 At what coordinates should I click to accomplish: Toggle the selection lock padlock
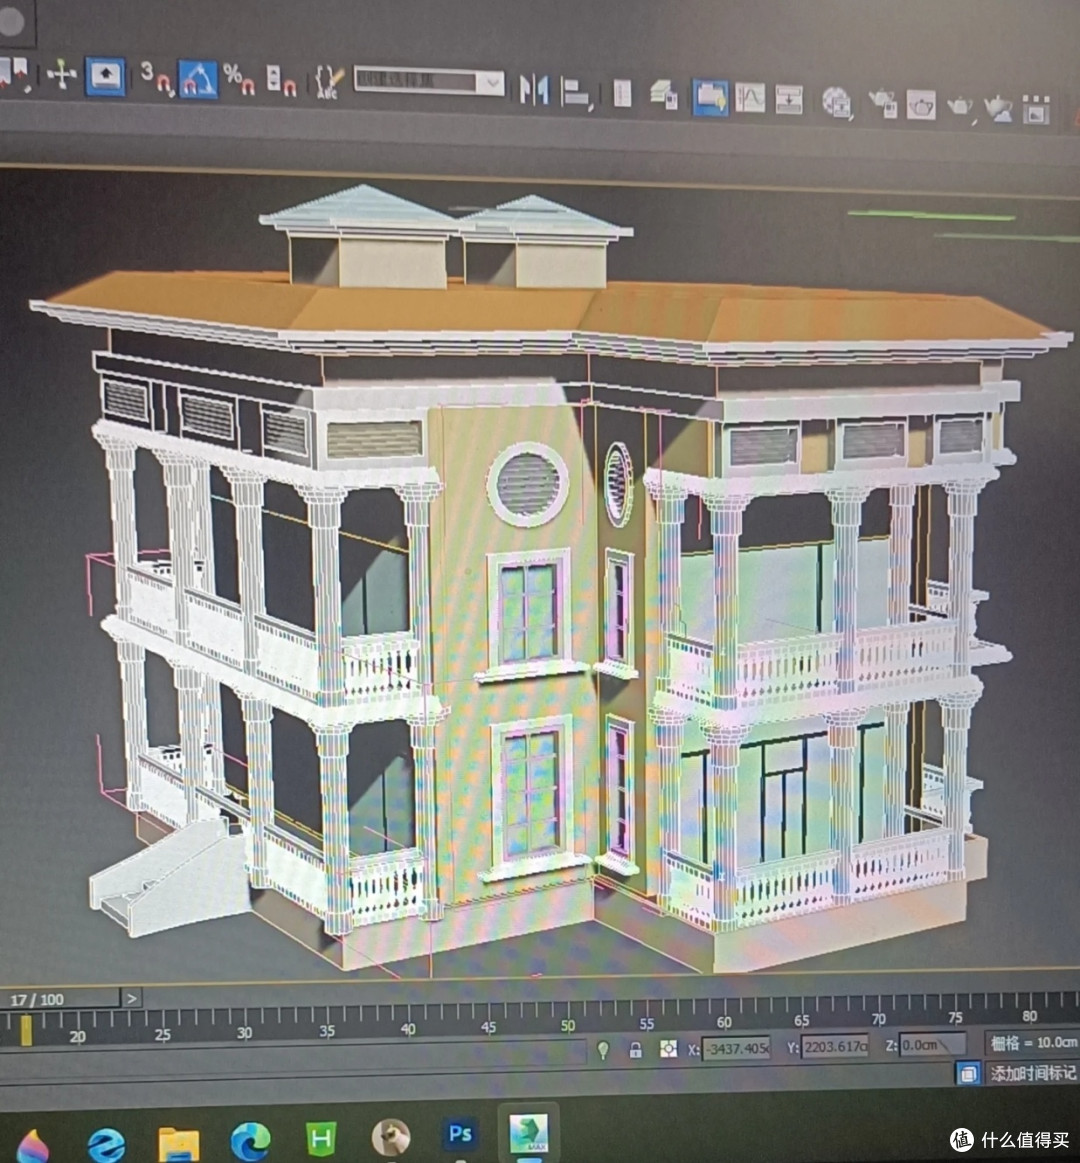pyautogui.click(x=636, y=1050)
